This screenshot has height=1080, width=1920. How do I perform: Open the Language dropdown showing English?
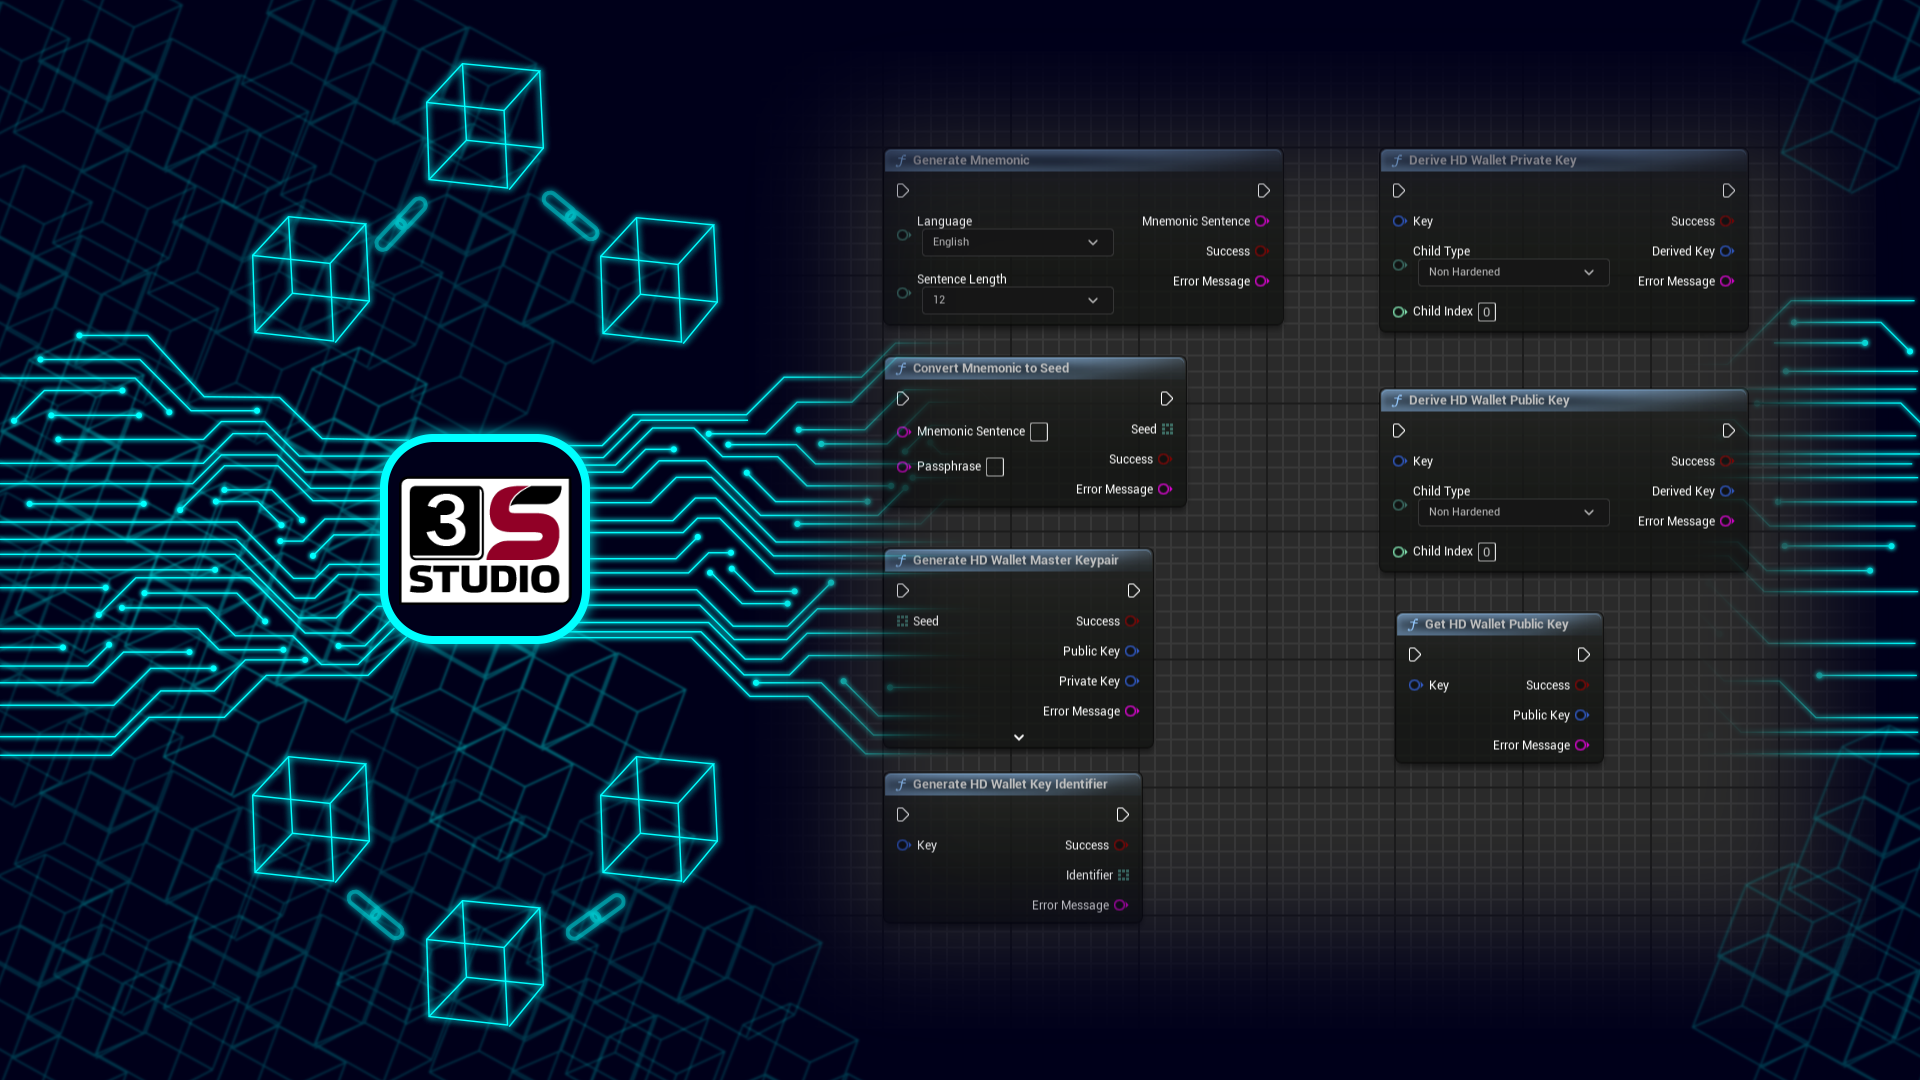[x=1017, y=242]
